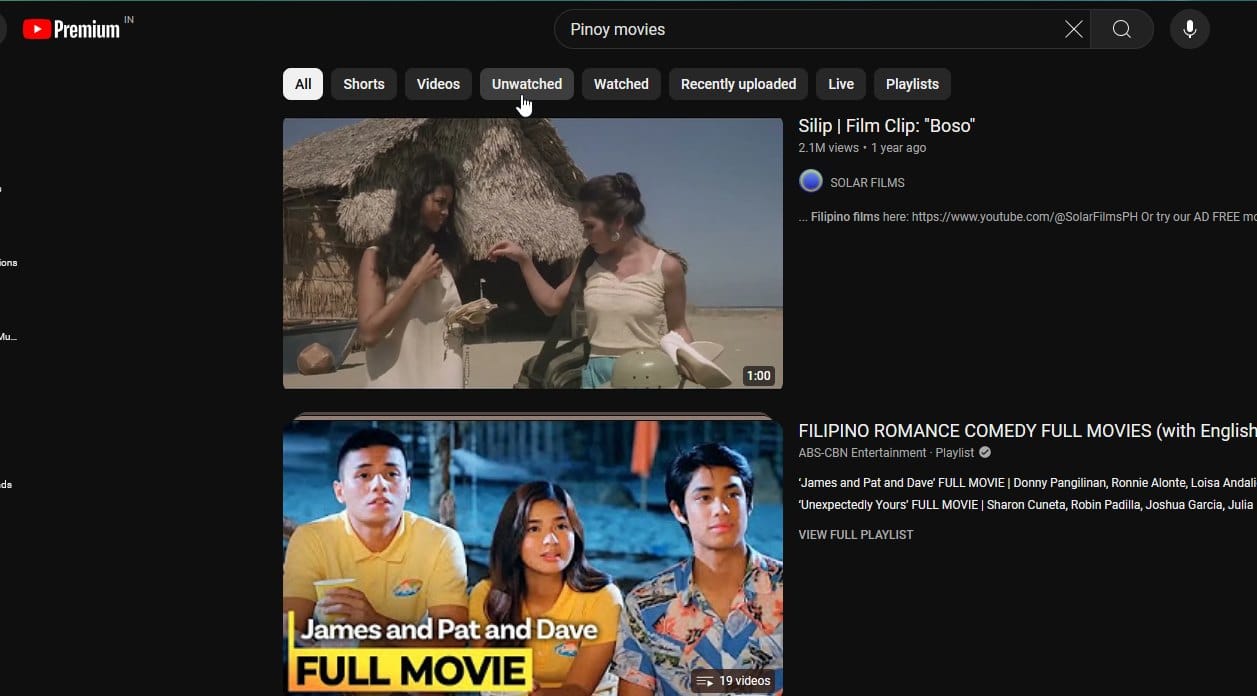Play the Silip film clip thumbnail
The width and height of the screenshot is (1257, 696).
coord(533,253)
